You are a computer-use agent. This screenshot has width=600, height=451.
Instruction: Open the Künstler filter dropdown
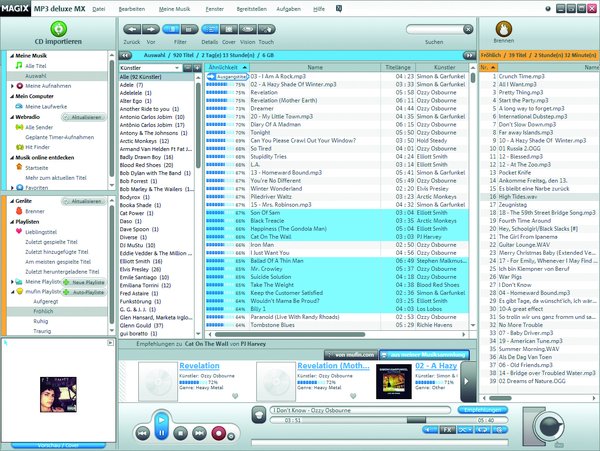point(177,68)
